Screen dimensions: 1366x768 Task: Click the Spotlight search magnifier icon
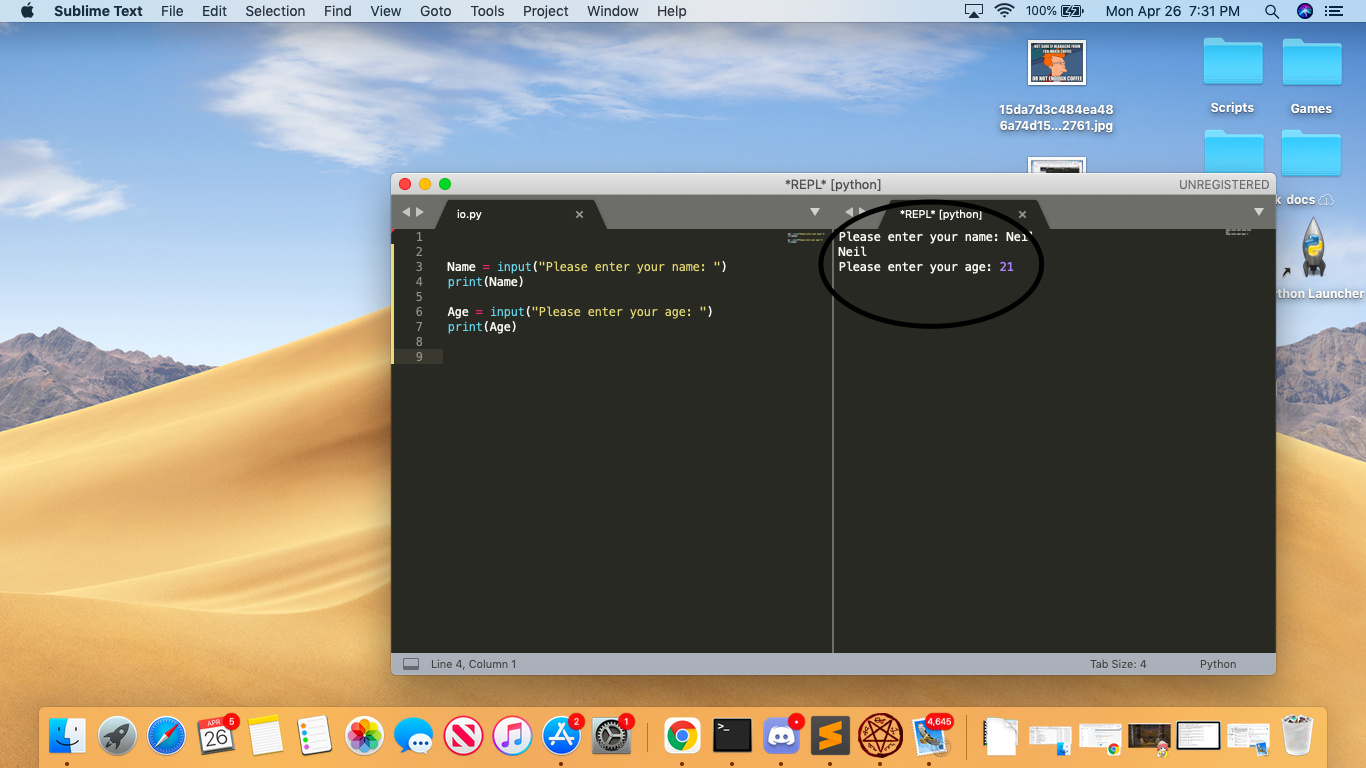point(1272,11)
